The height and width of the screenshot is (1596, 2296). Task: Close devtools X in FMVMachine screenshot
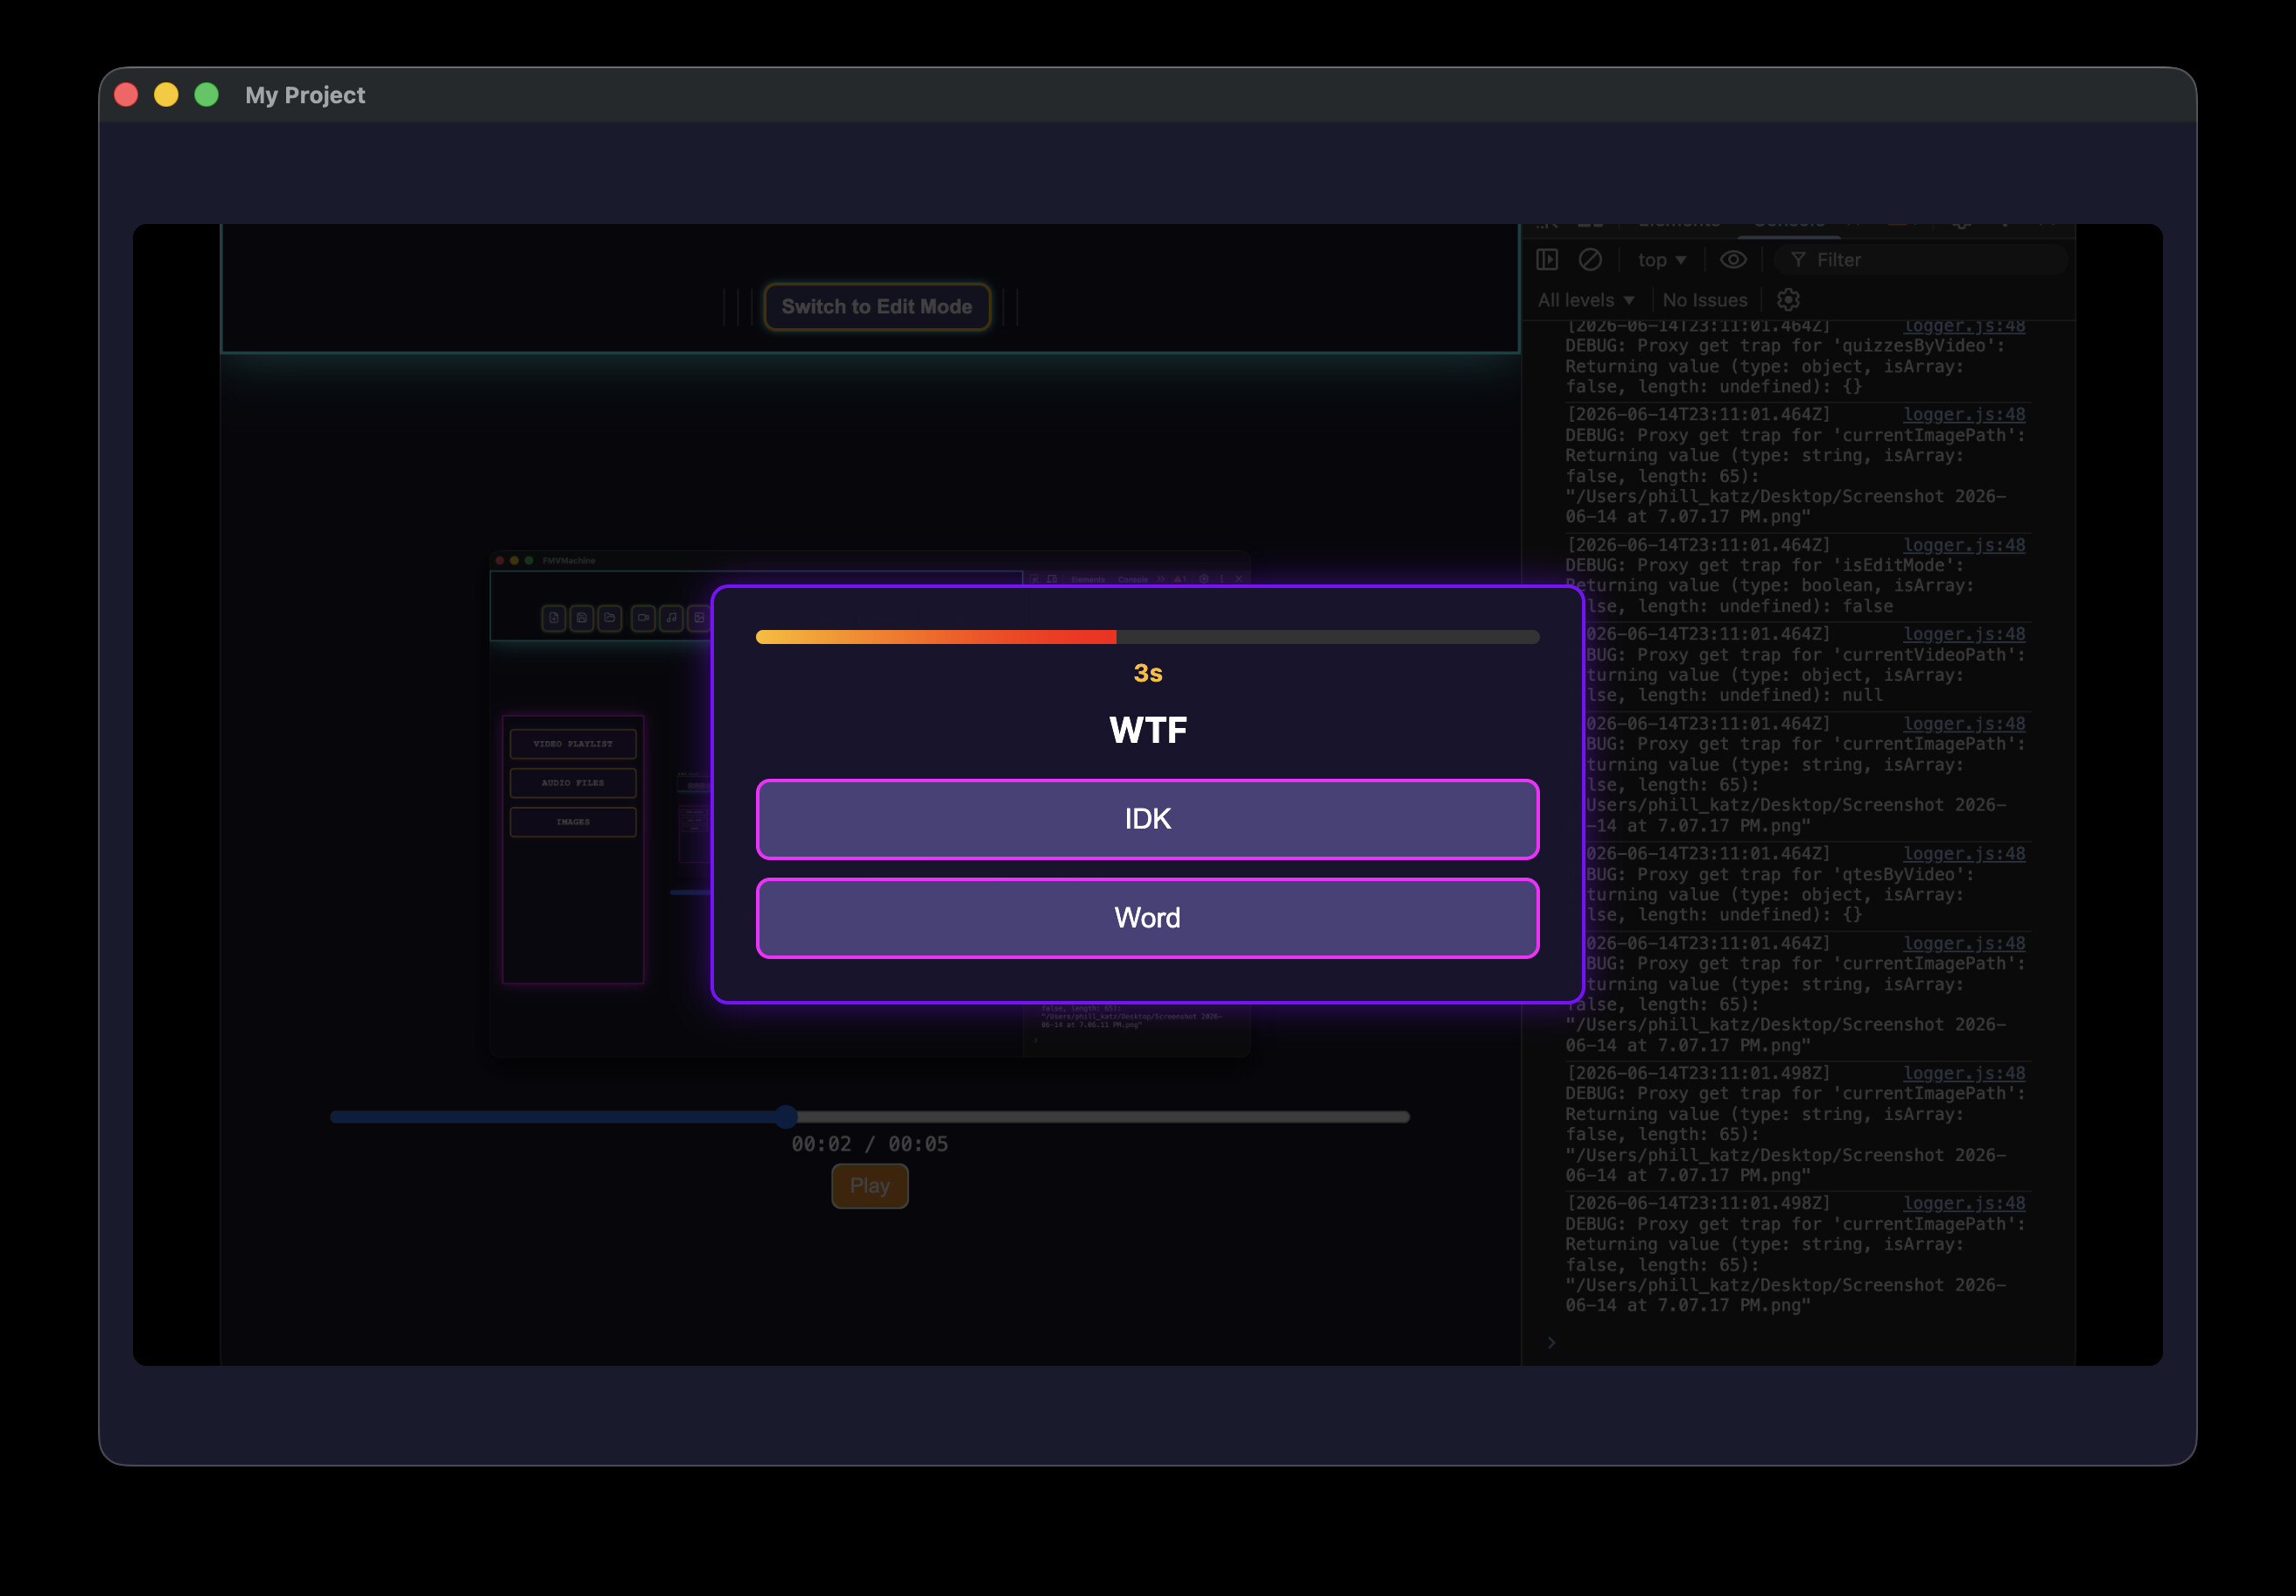click(1239, 579)
